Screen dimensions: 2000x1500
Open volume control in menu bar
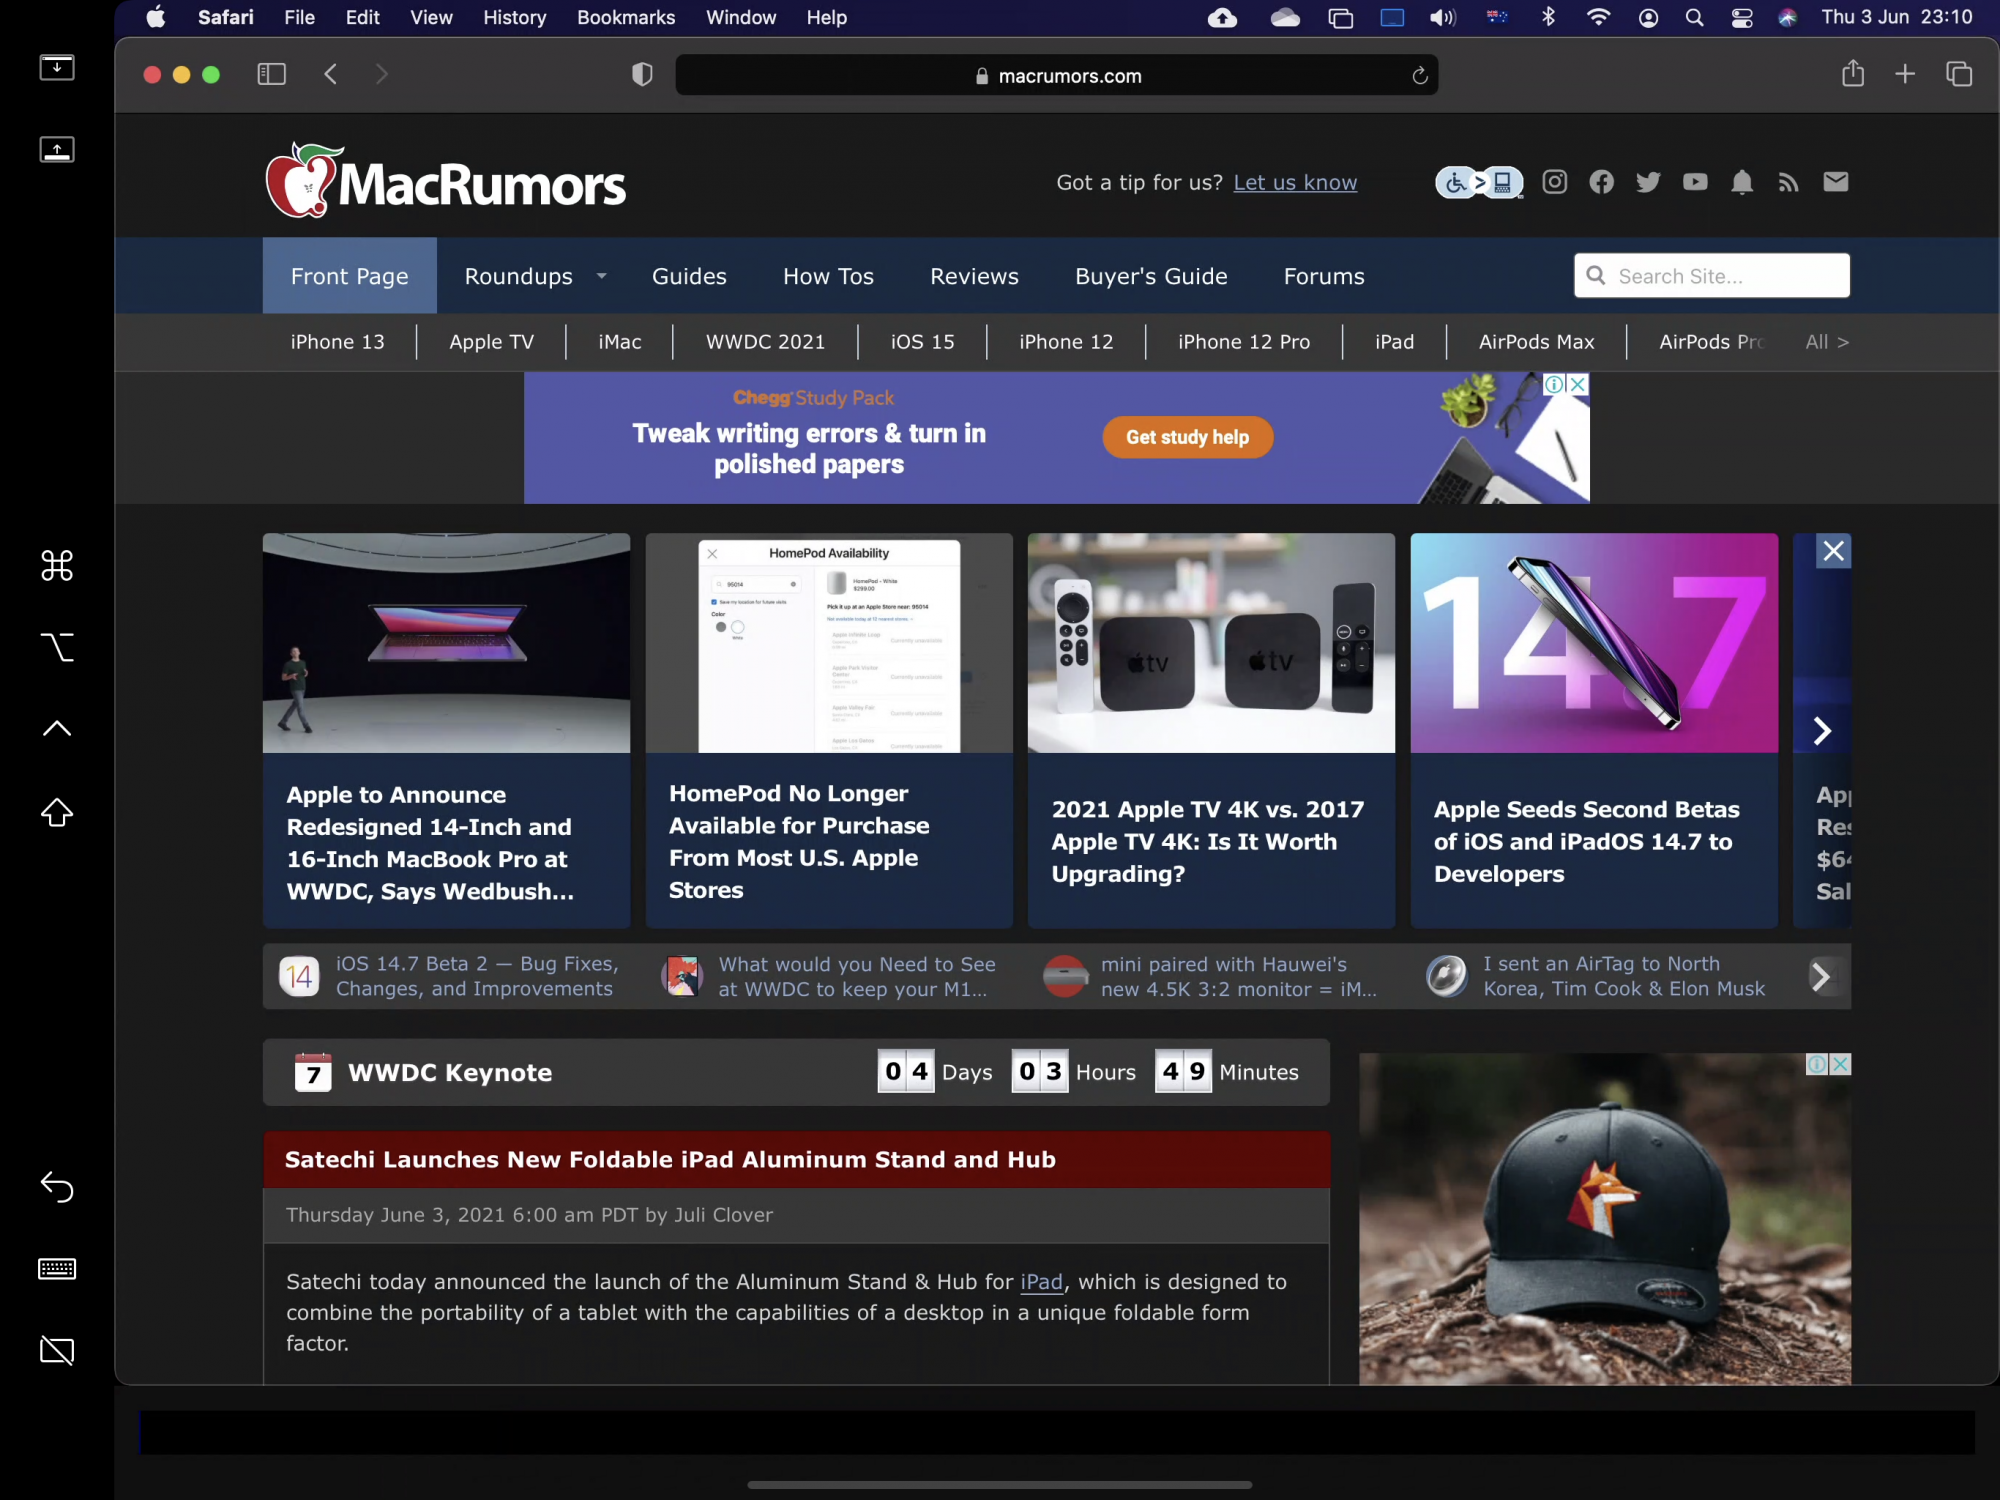point(1442,17)
